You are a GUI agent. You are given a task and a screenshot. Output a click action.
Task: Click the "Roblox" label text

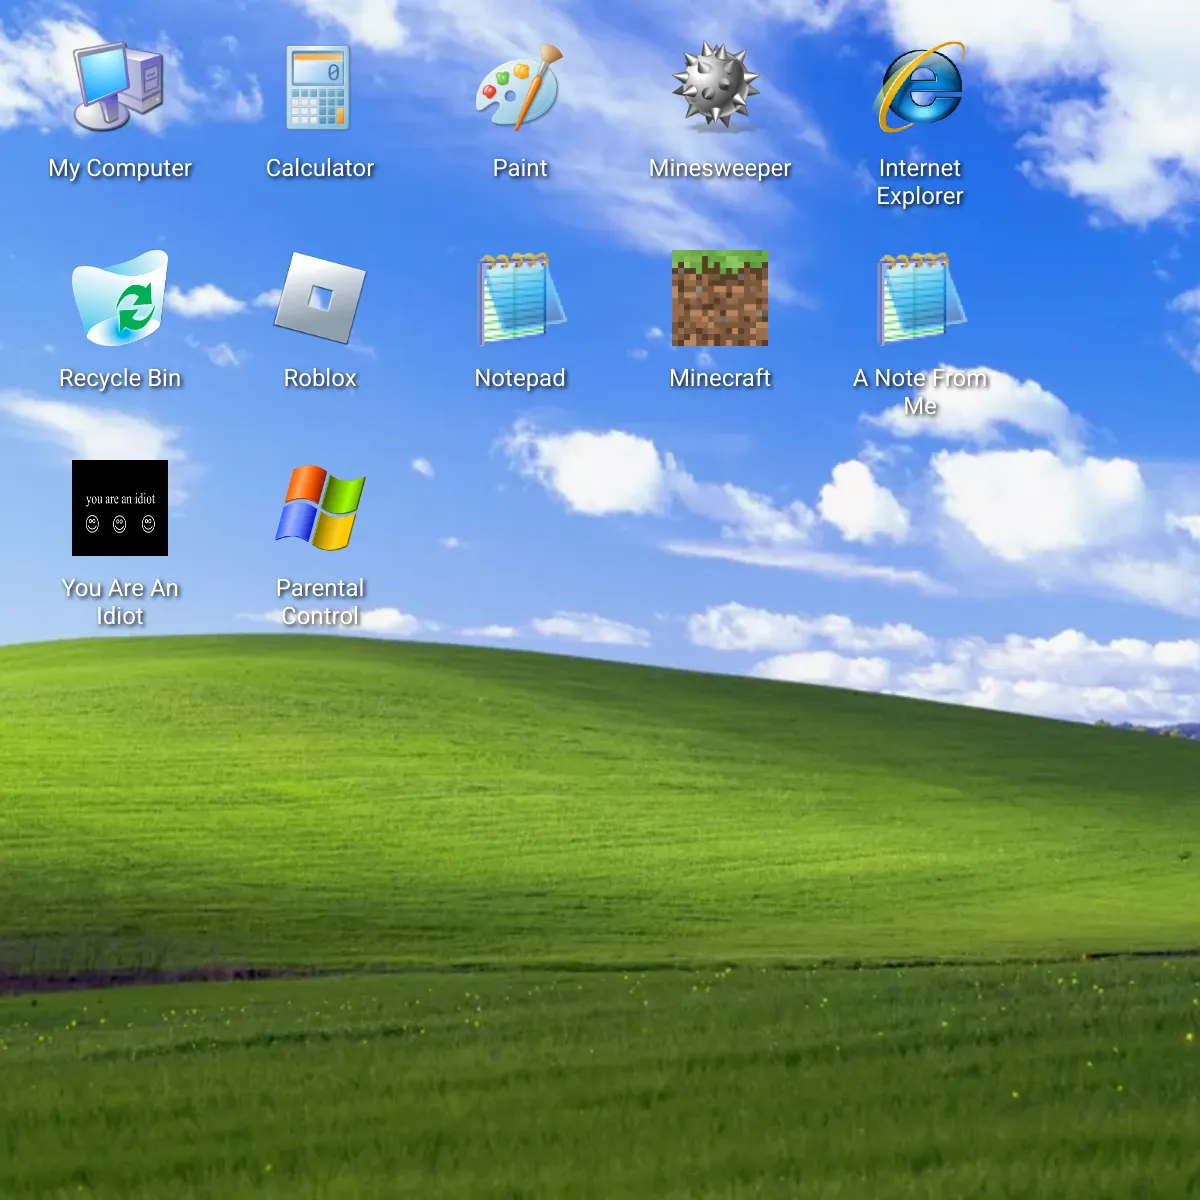pyautogui.click(x=320, y=378)
